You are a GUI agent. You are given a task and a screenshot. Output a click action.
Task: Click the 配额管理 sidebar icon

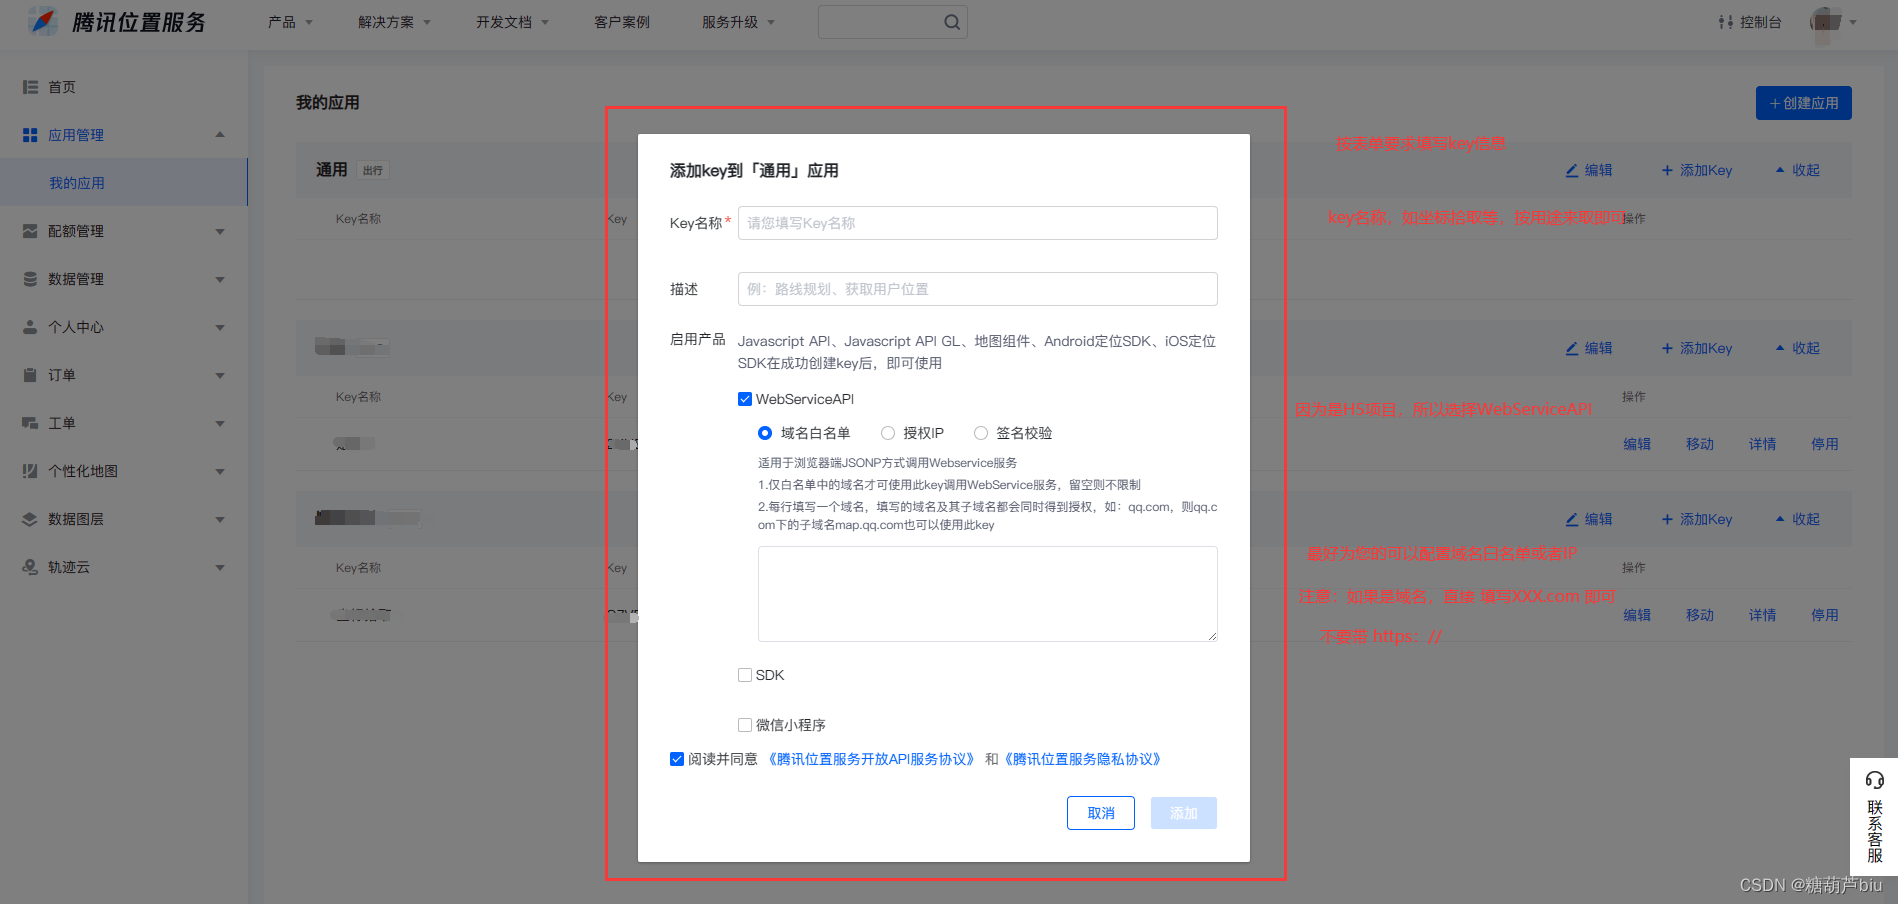[30, 231]
